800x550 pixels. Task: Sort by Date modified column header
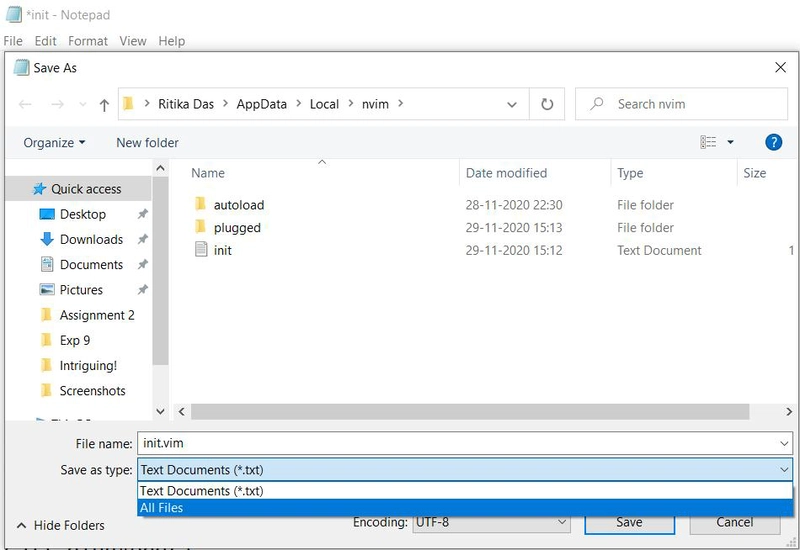click(506, 173)
